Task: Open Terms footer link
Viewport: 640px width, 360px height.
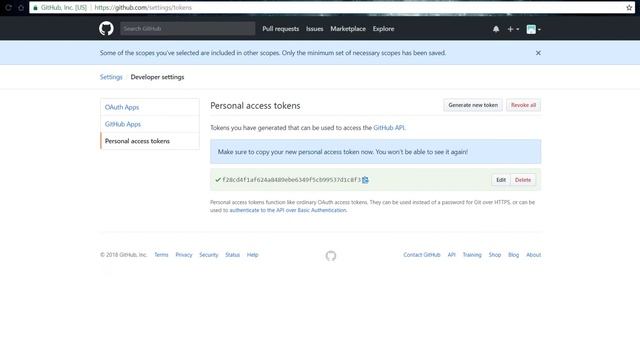Action: point(161,255)
